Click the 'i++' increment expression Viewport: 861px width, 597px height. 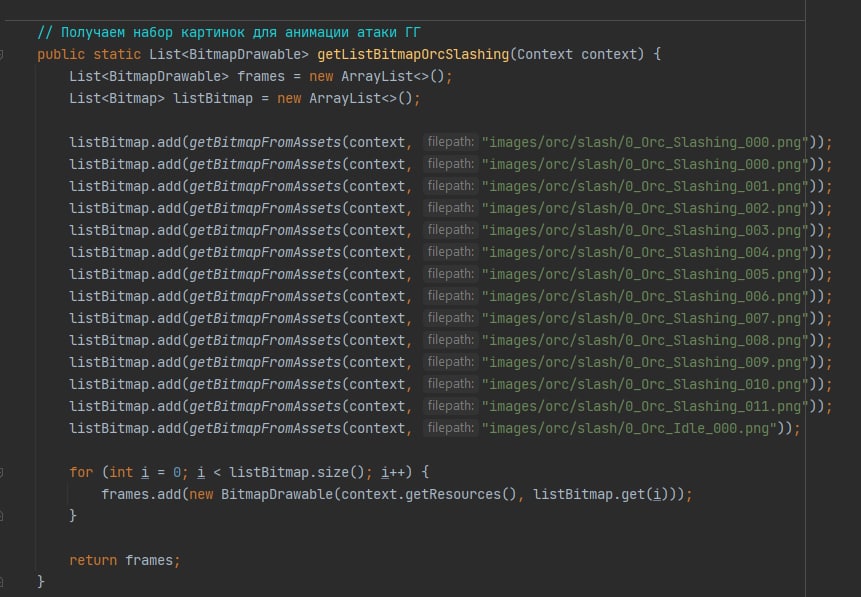pos(393,472)
